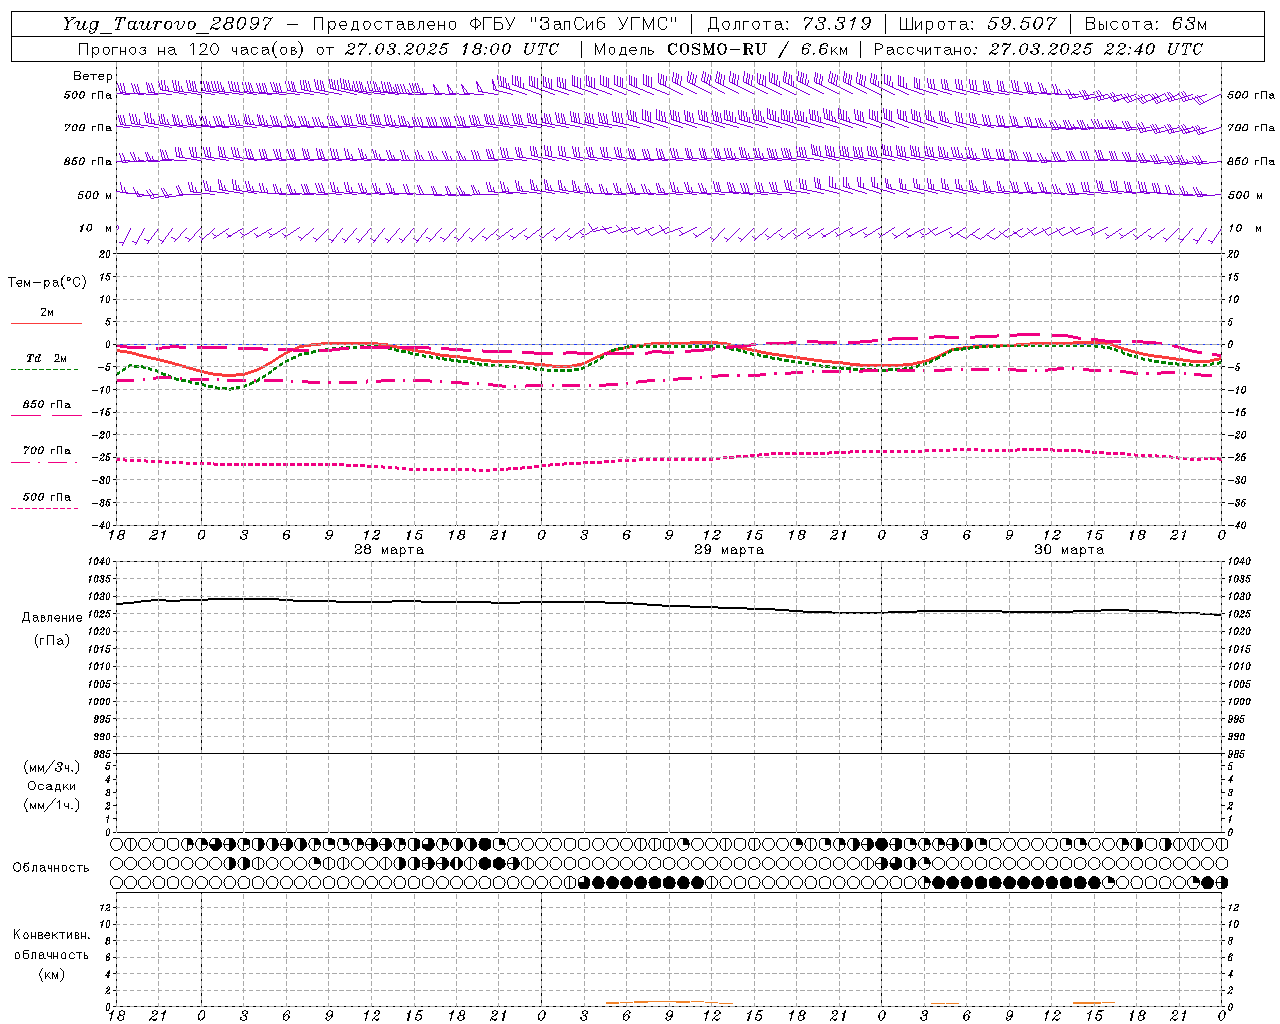Click the 500 м wind level label on the left

pos(95,195)
